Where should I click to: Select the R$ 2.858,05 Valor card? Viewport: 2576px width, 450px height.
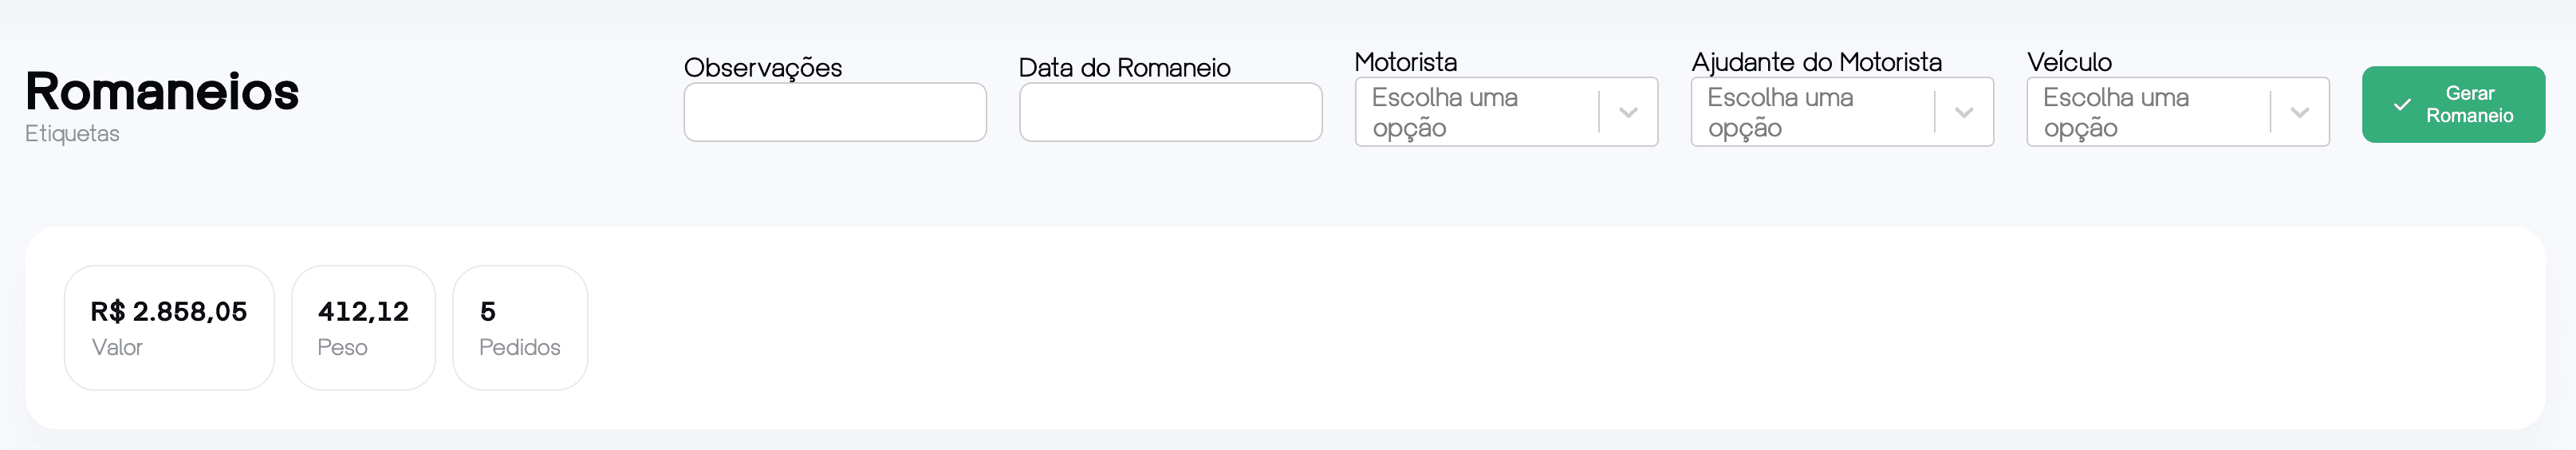coord(169,328)
